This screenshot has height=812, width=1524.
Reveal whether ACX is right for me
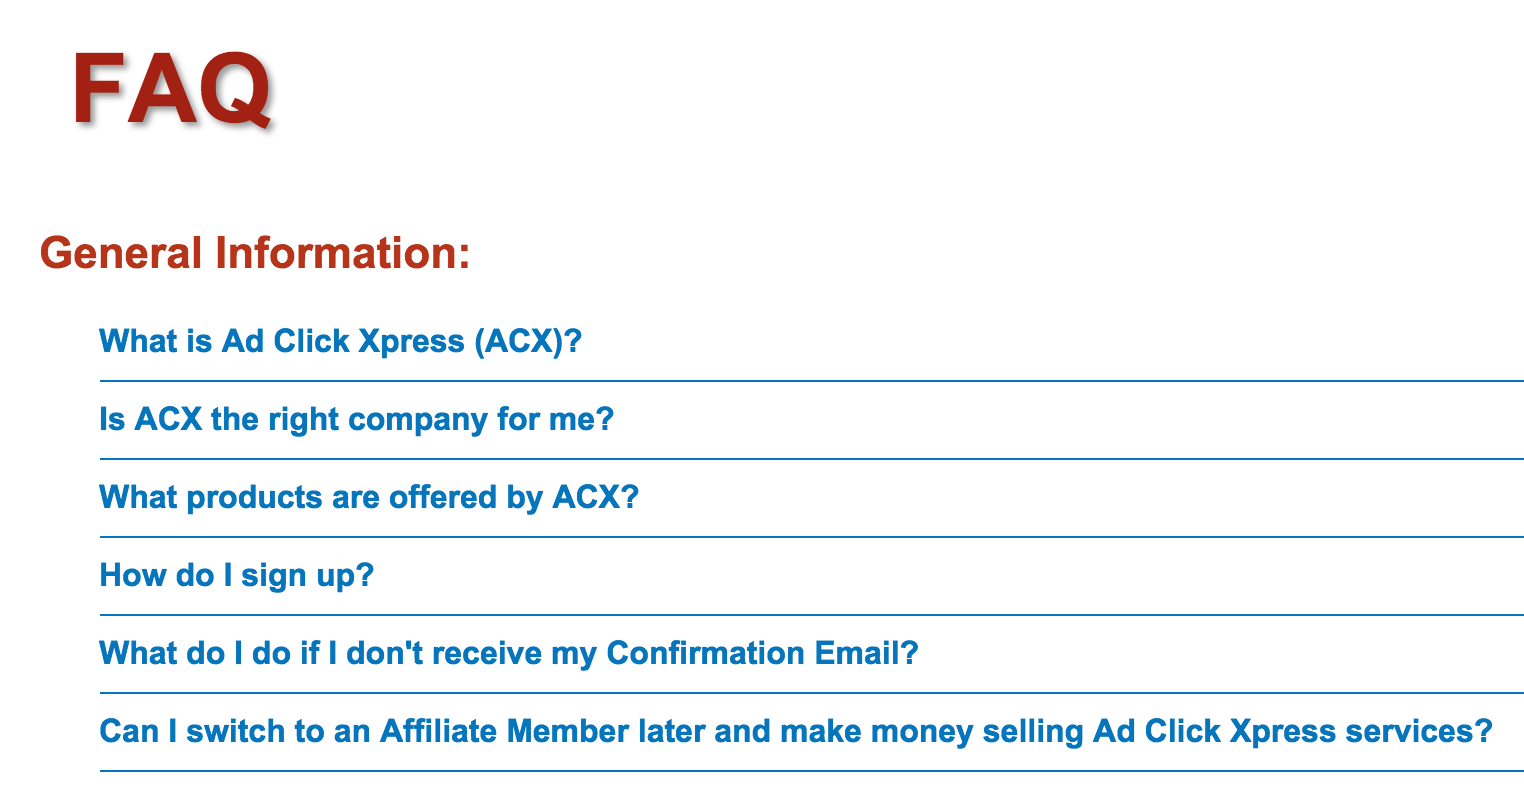pyautogui.click(x=356, y=420)
